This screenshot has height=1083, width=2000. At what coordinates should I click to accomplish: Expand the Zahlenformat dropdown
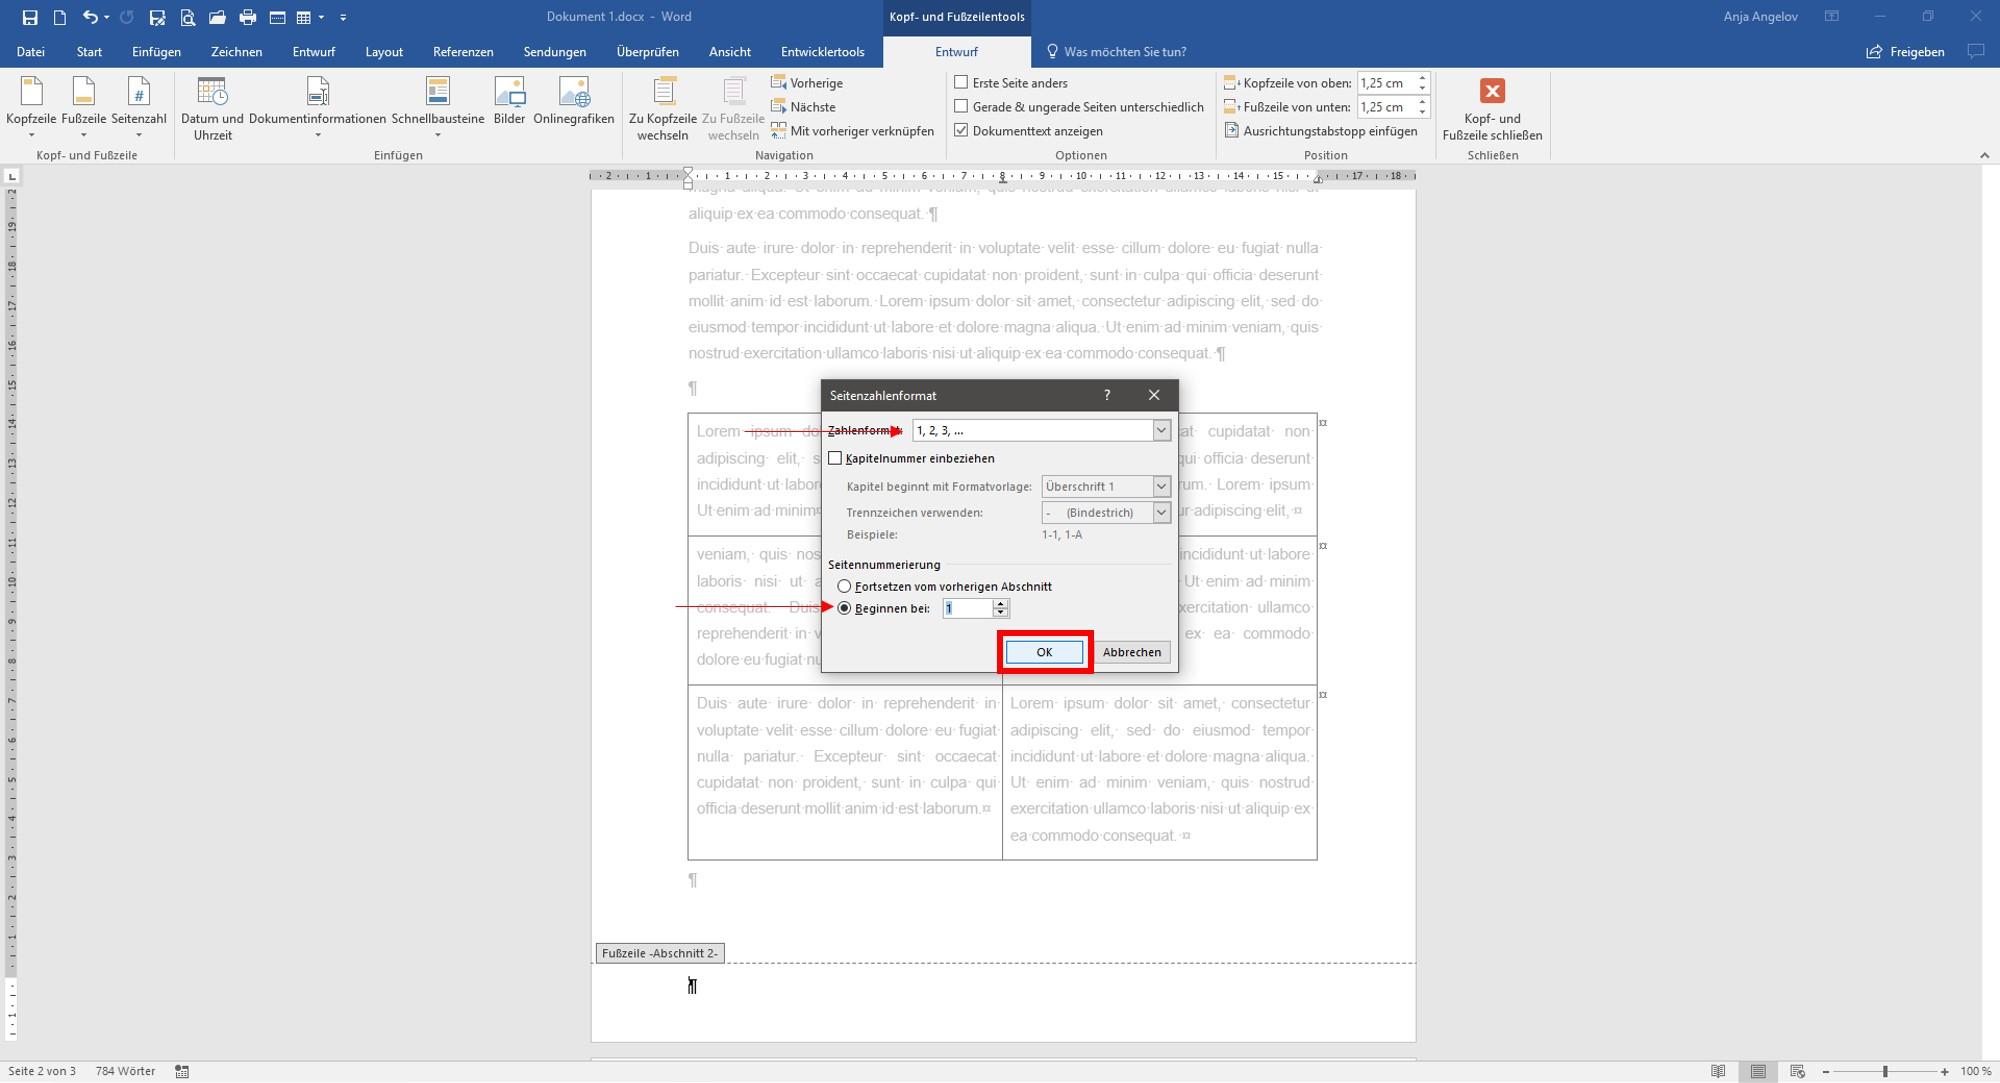coord(1161,430)
